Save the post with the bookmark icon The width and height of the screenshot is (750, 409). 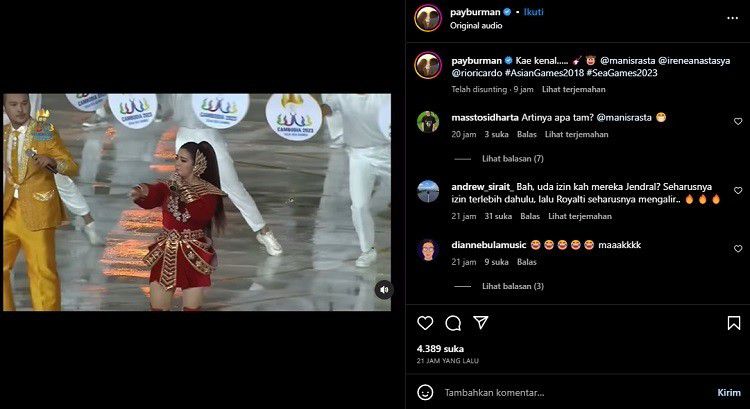click(734, 323)
